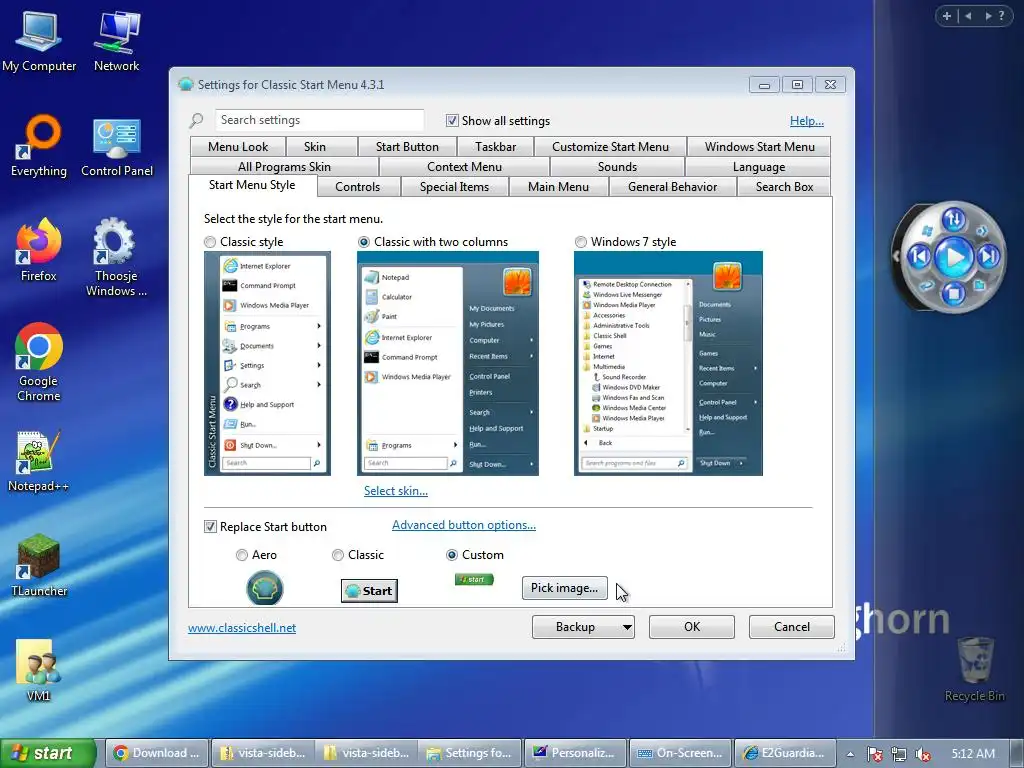Screen dimensions: 1024x768
Task: Toggle the Replace Start button checkbox
Action: 210,526
